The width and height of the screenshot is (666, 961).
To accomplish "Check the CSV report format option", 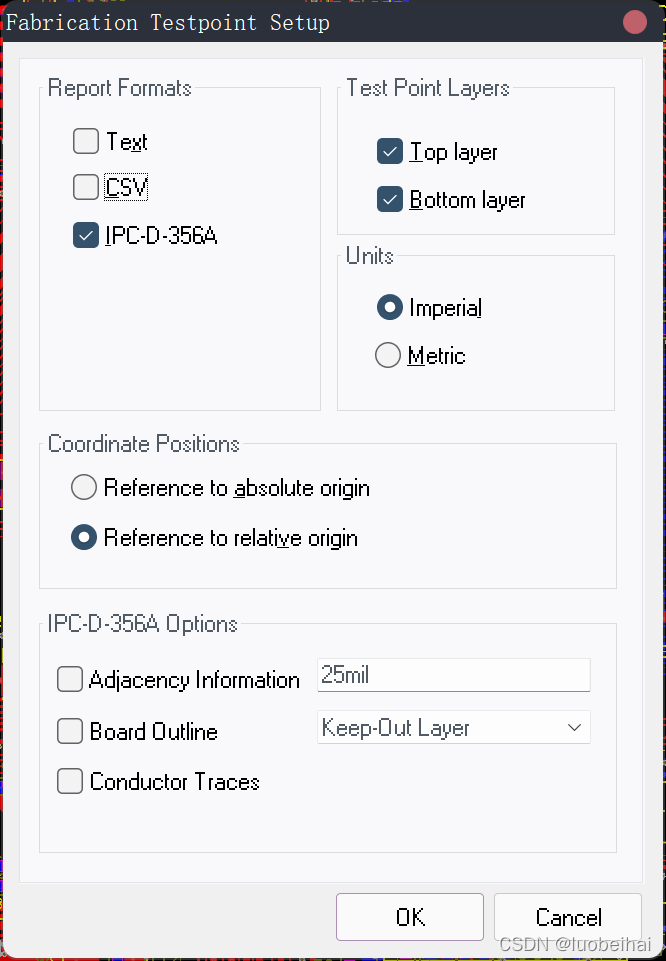I will coord(86,187).
